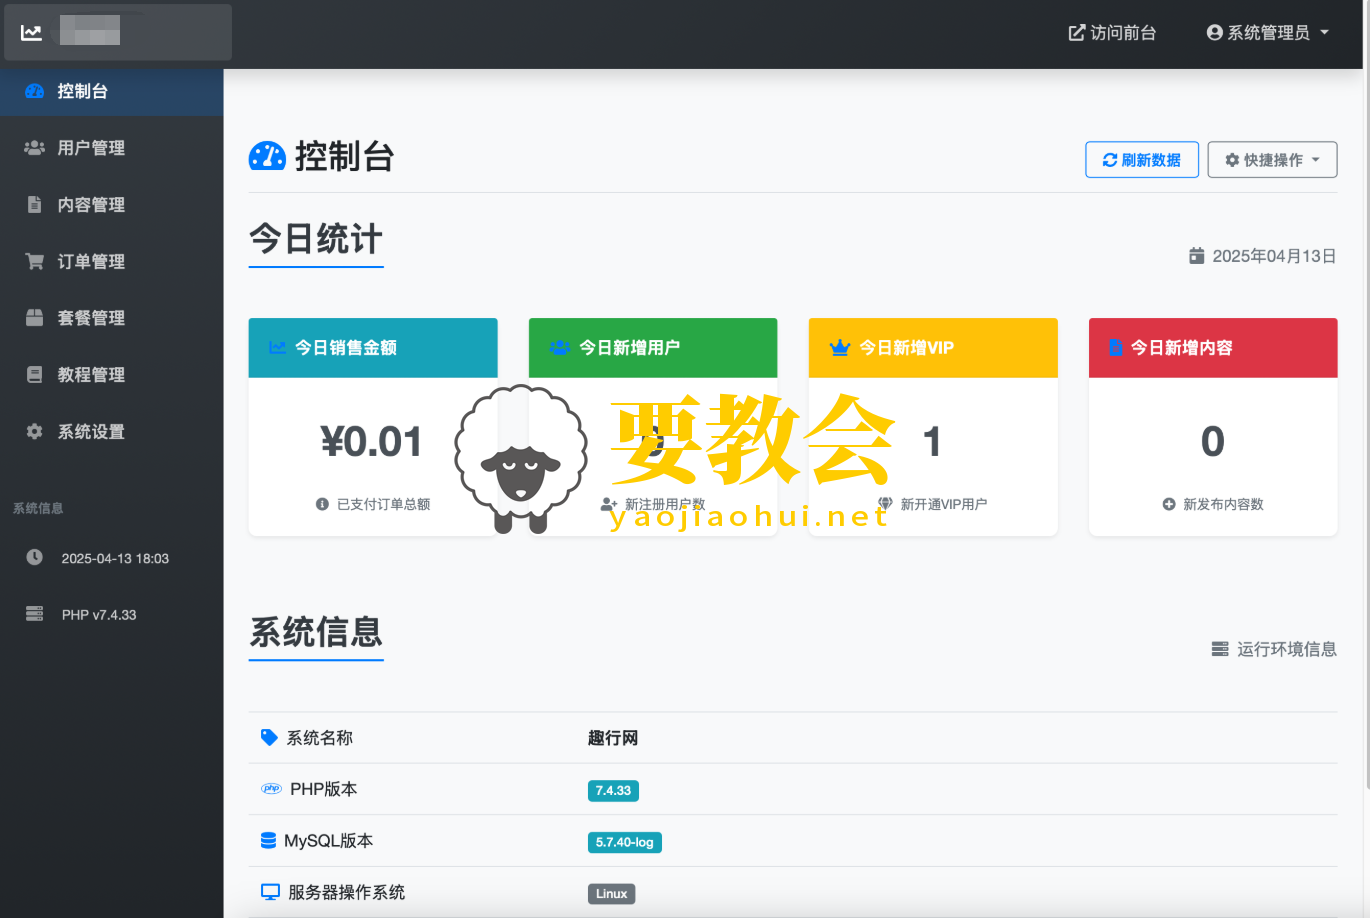Viewport: 1370px width, 918px height.
Task: Click the server icon beside PHP v7.4.33
Action: [34, 614]
